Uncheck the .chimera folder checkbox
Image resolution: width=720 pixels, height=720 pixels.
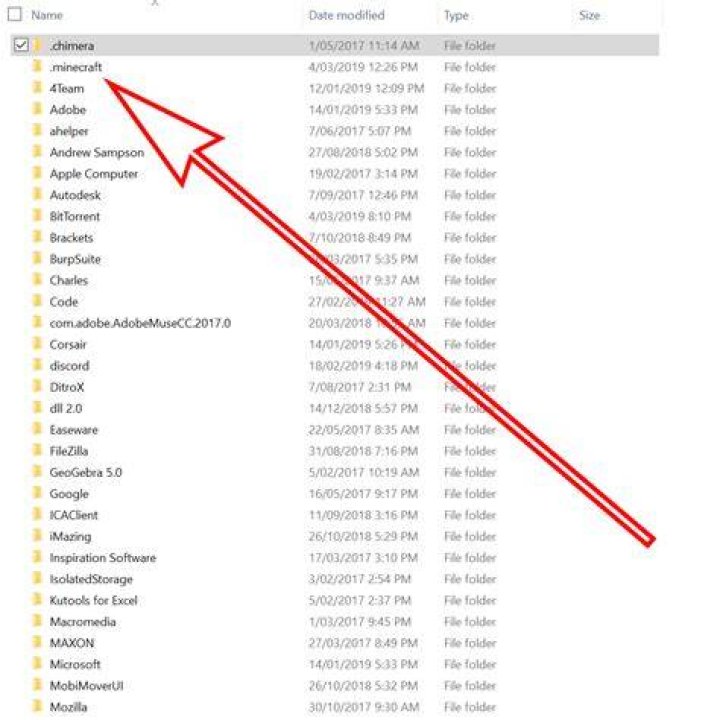point(21,45)
